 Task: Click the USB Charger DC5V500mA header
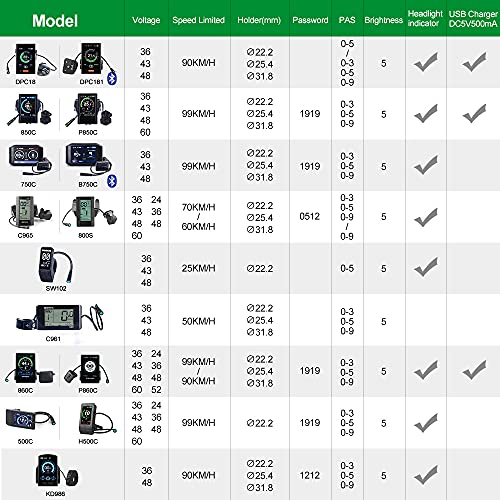(473, 19)
